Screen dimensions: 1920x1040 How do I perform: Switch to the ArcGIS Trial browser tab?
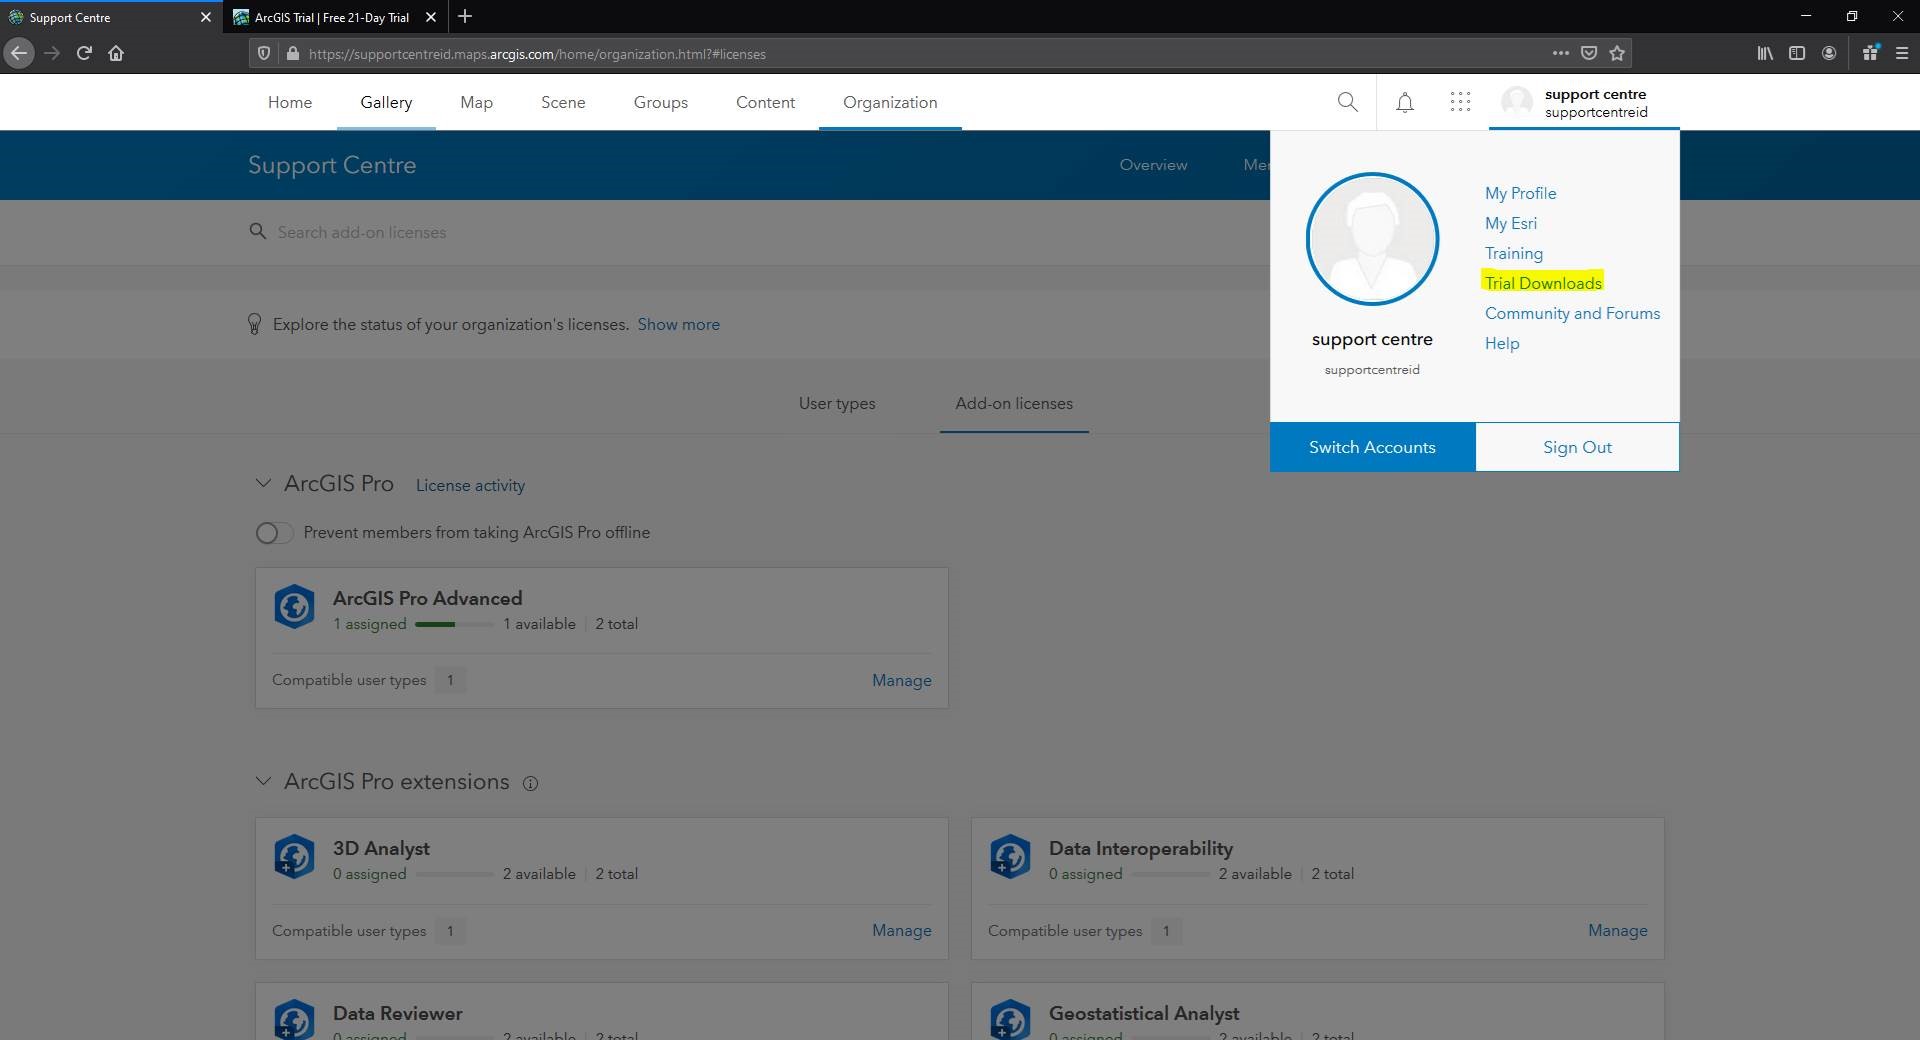coord(331,17)
